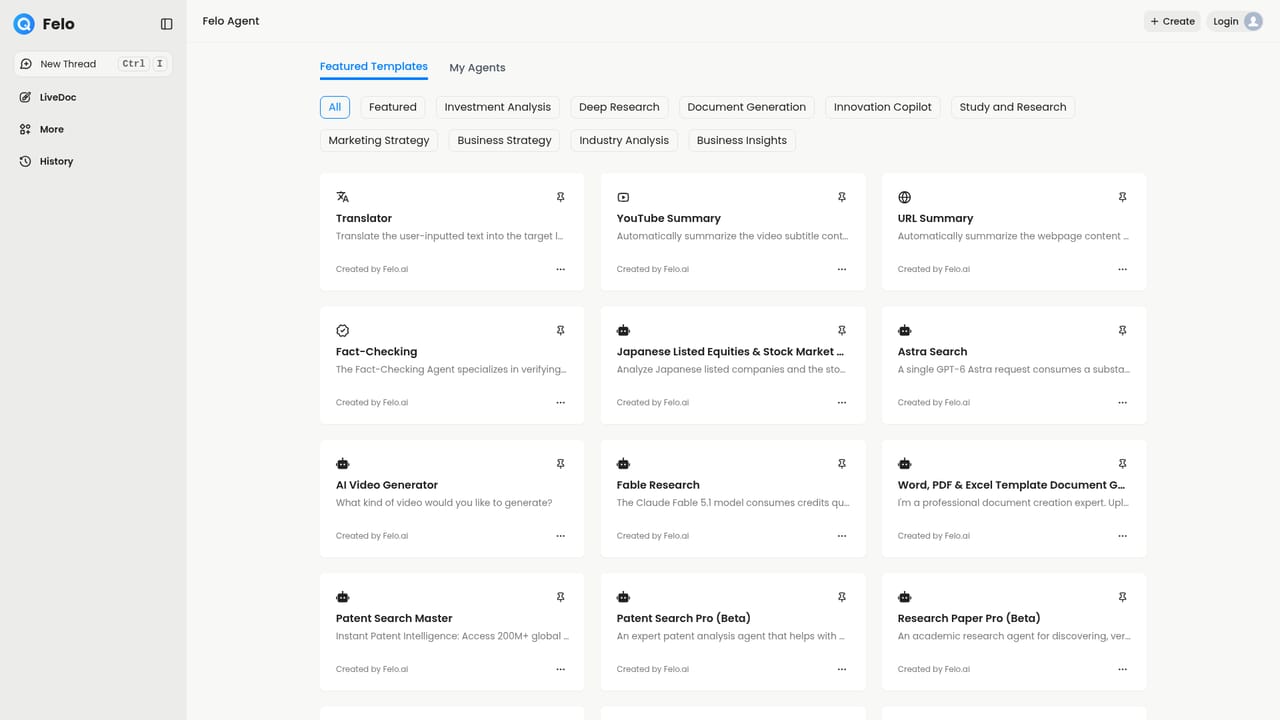Open the Word, PDF & Excel Template card
This screenshot has height=720, width=1280.
[x=1014, y=498]
